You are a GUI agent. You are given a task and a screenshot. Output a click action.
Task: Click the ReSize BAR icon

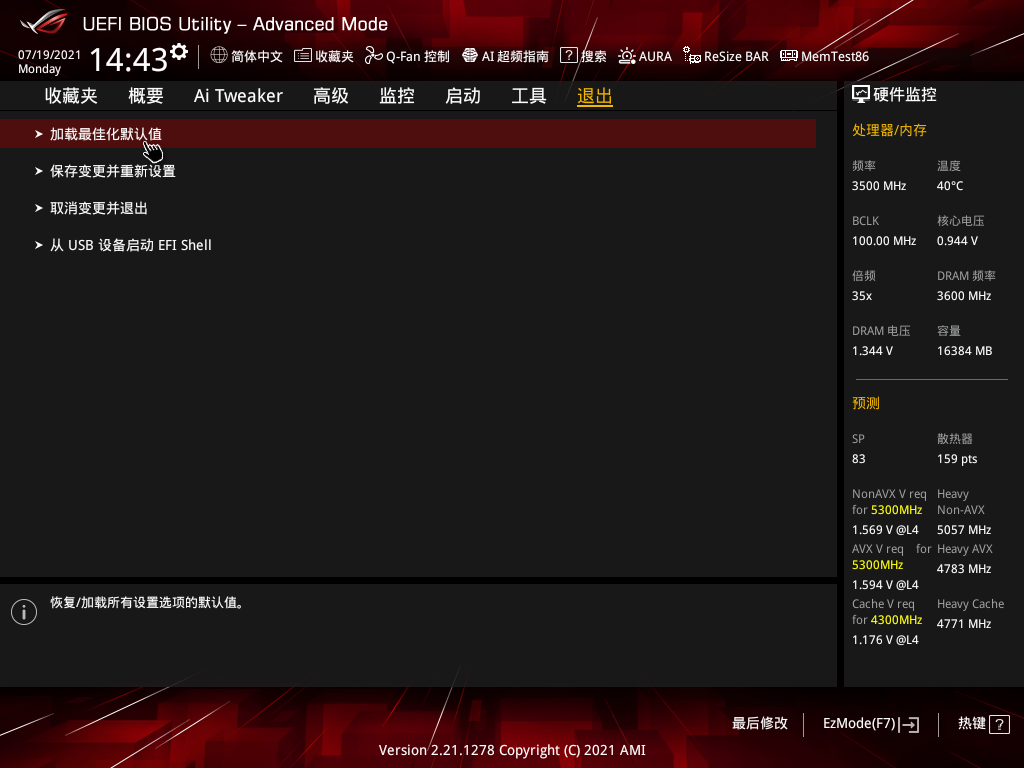pos(692,56)
